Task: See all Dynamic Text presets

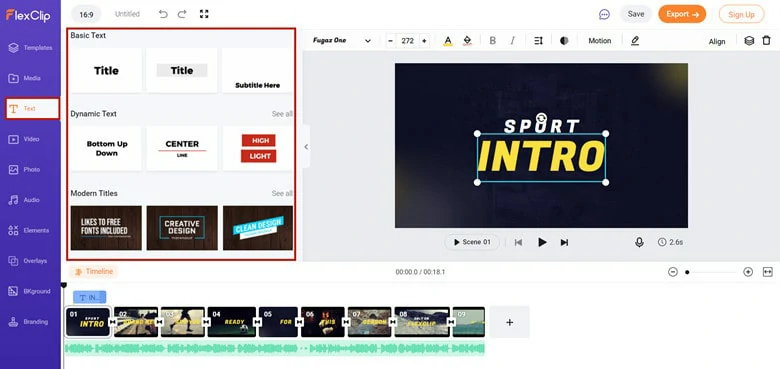Action: [x=282, y=114]
